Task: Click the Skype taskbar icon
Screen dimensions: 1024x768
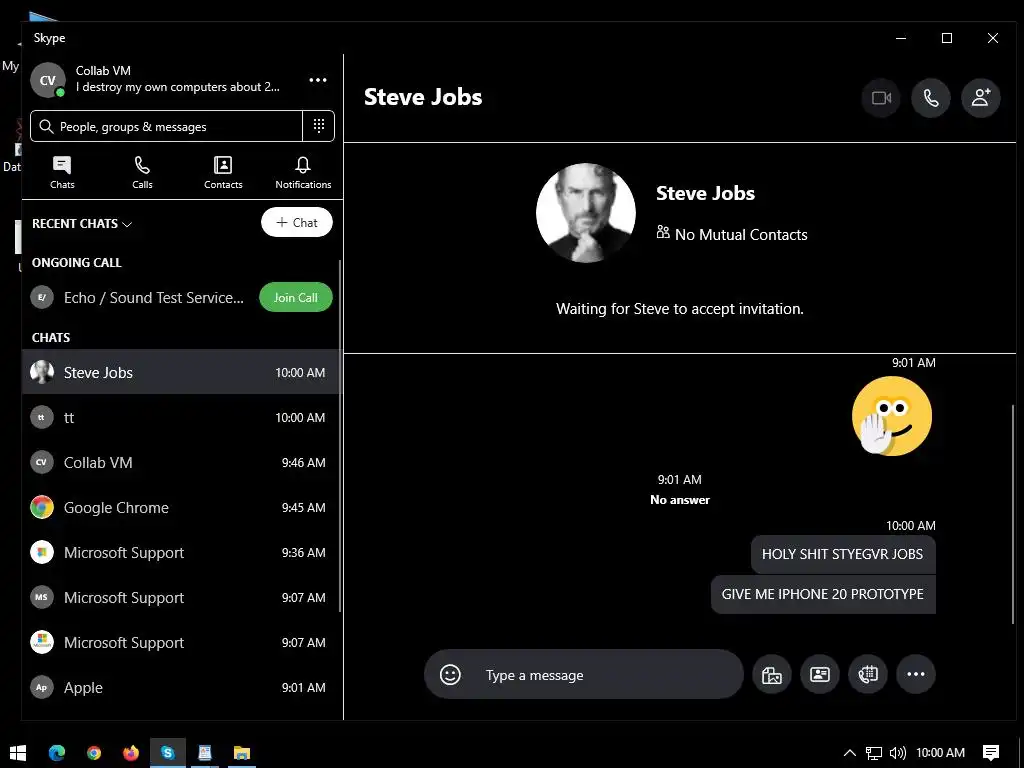Action: click(168, 753)
